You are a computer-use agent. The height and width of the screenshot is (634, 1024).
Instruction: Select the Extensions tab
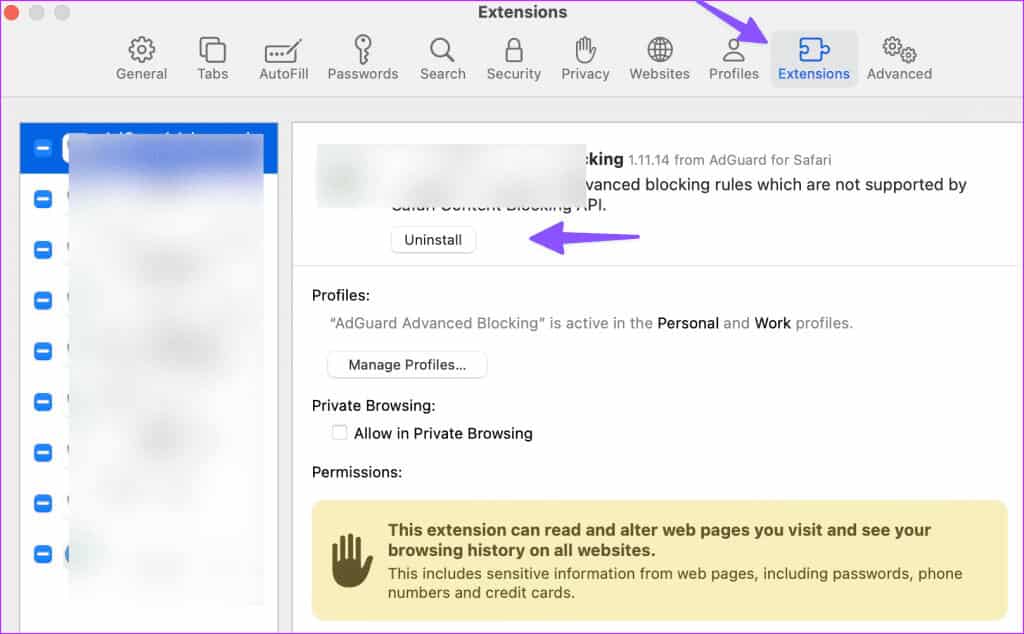tap(813, 59)
